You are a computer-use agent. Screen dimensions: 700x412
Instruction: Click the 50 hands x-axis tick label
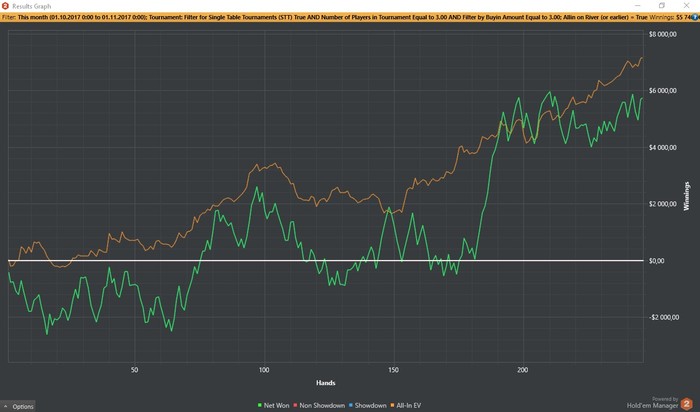click(x=134, y=370)
